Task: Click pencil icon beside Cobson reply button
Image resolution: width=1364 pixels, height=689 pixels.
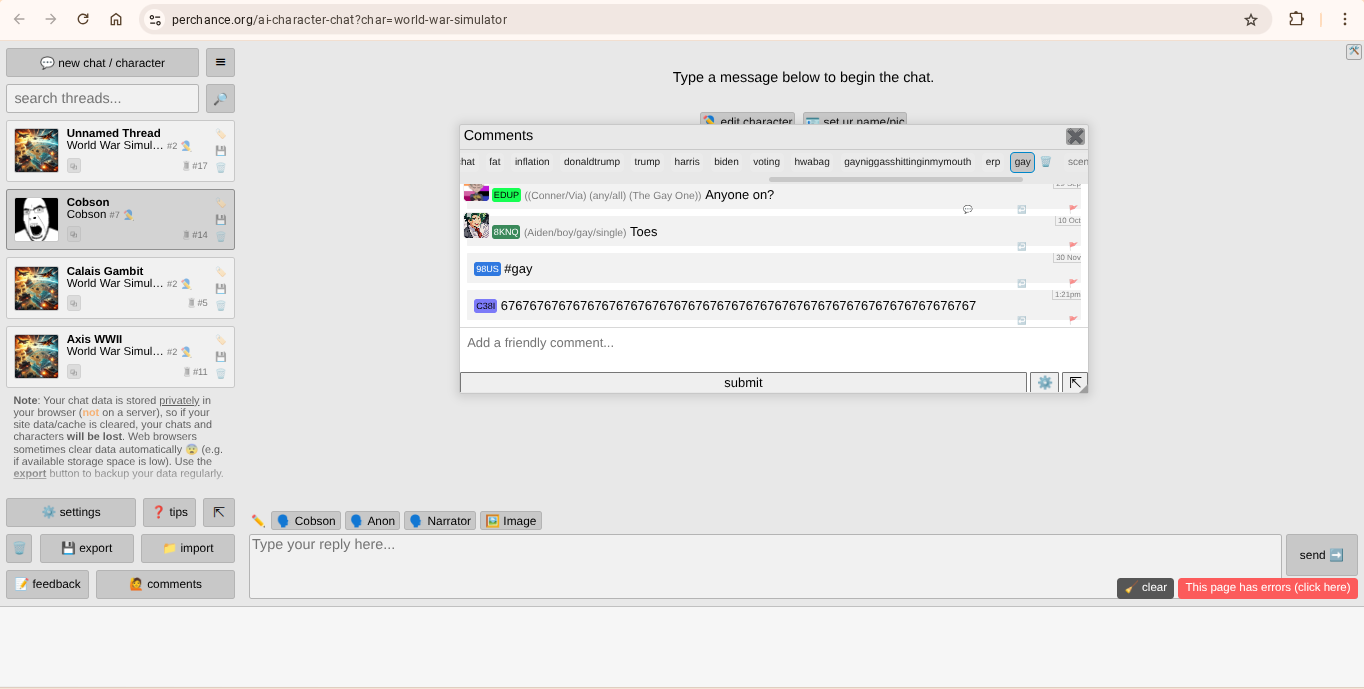Action: click(x=258, y=521)
